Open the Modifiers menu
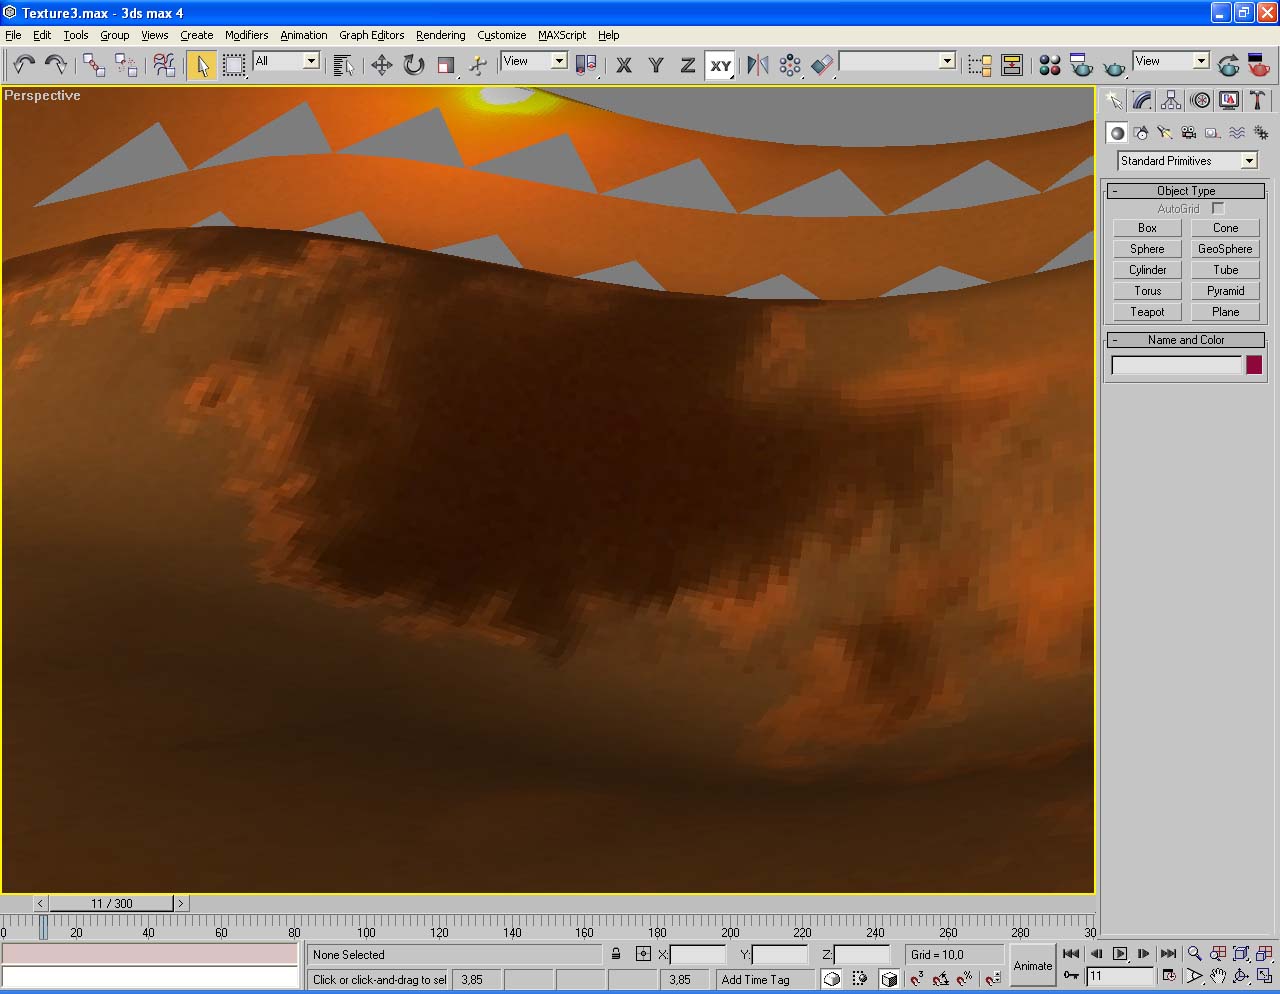The image size is (1280, 994). (246, 35)
